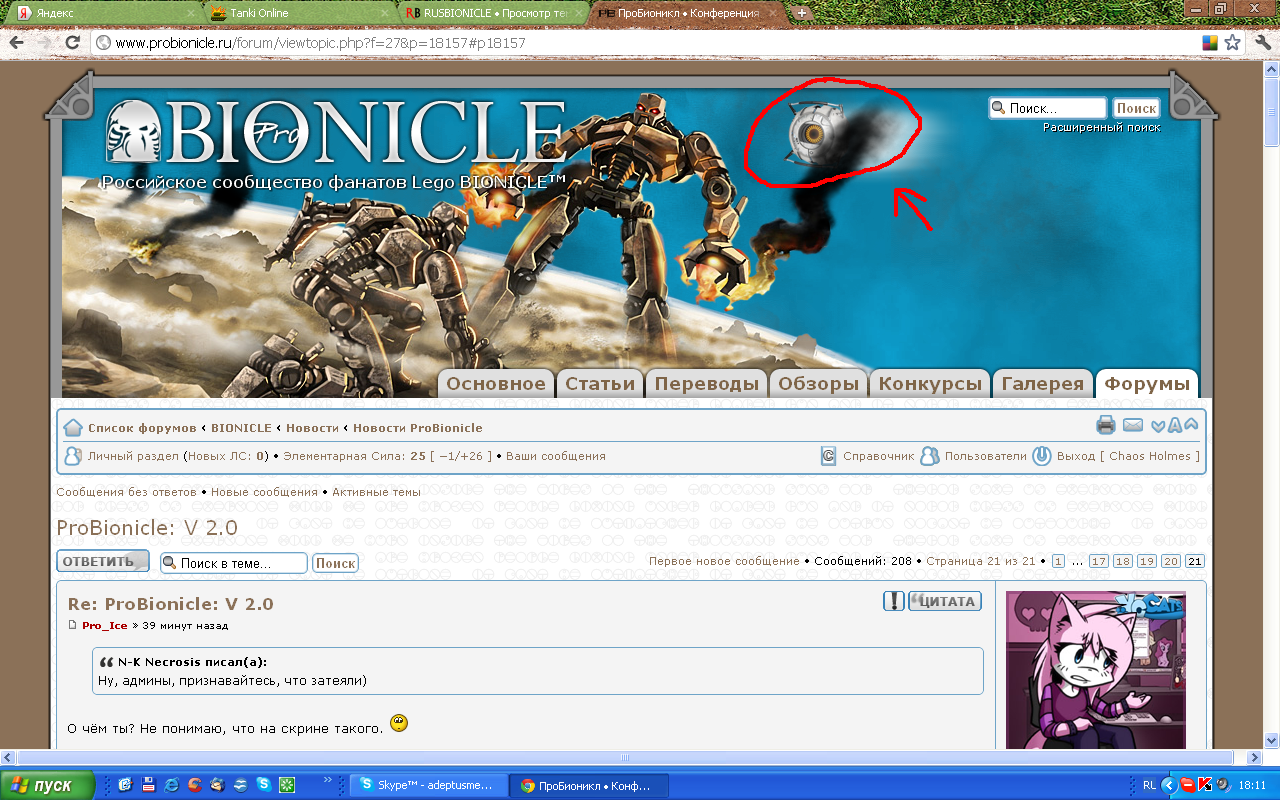Click the horizontal page scrollbar

point(632,757)
